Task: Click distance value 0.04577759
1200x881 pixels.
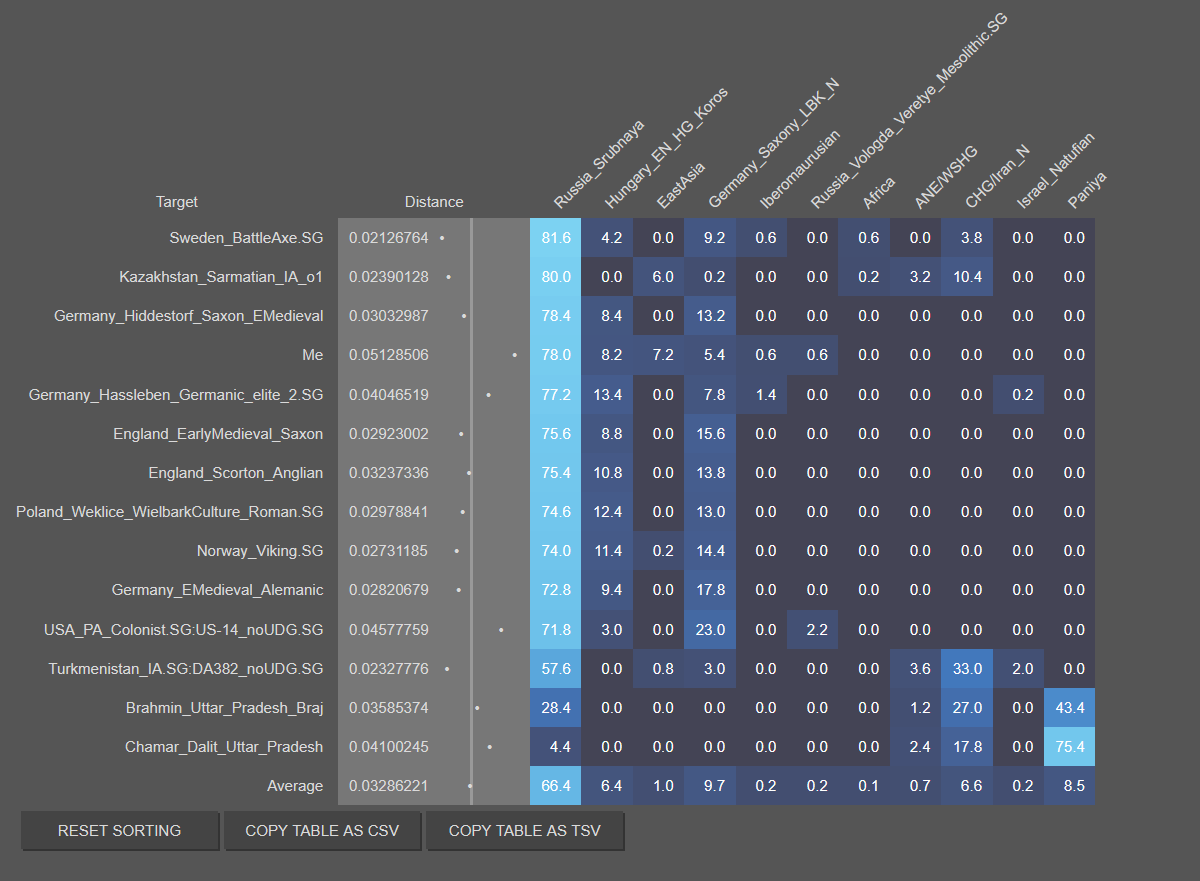Action: (388, 630)
